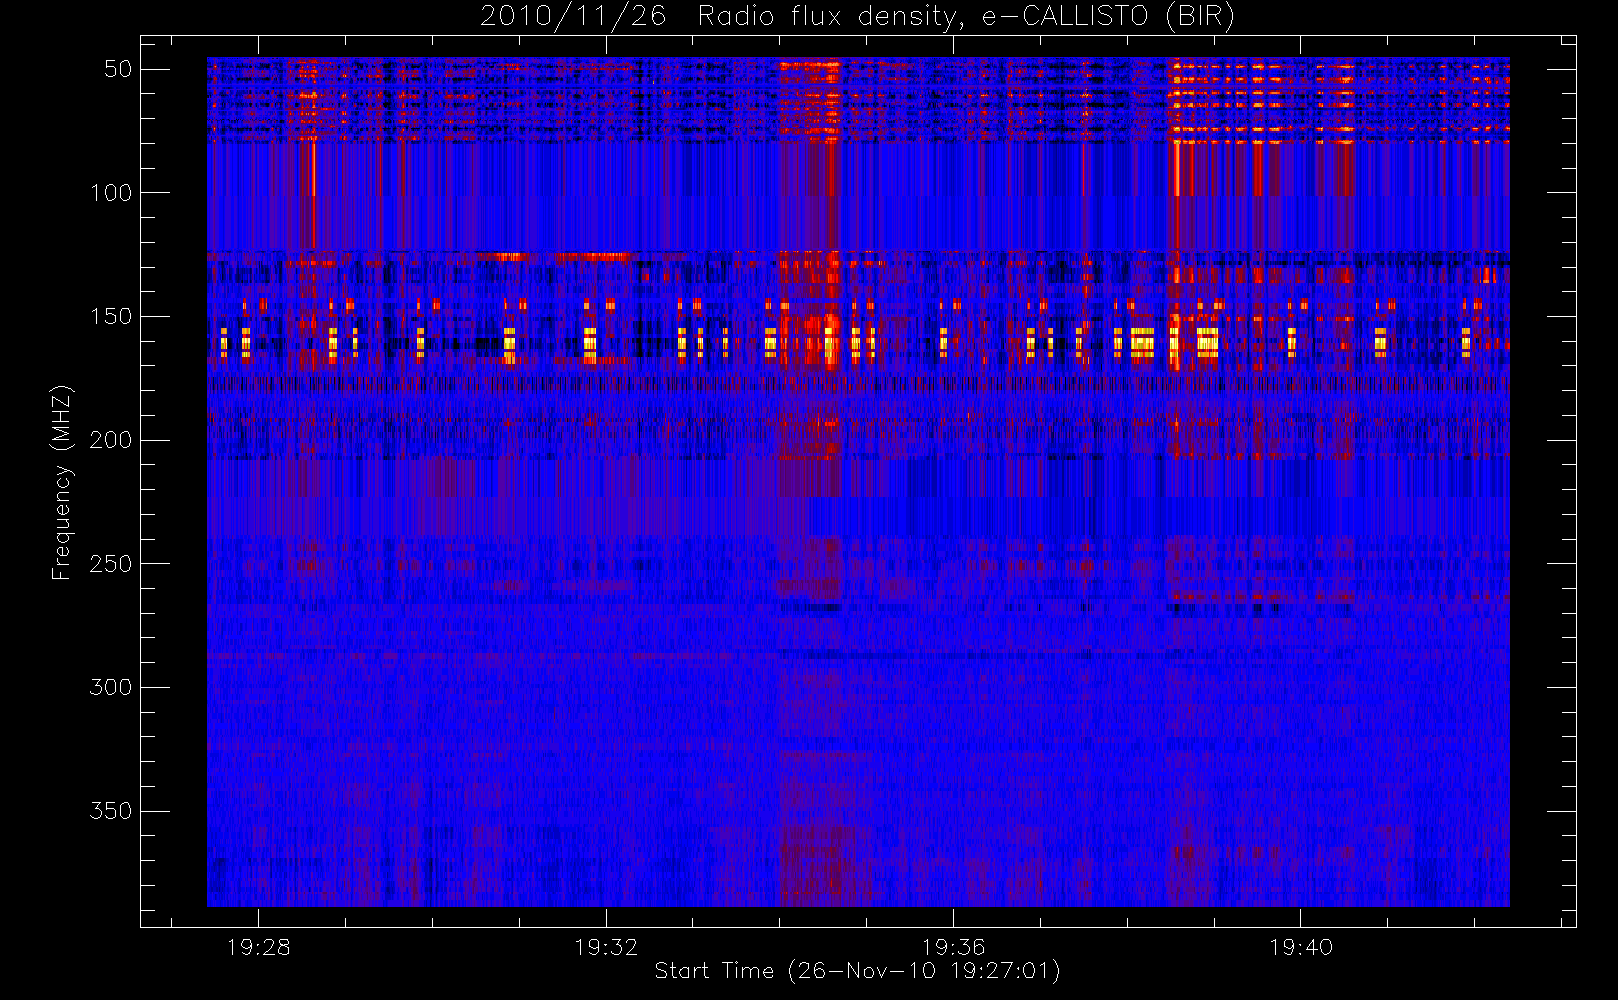Select the 350 MHz frequency tick label
The height and width of the screenshot is (1000, 1618).
coord(111,811)
